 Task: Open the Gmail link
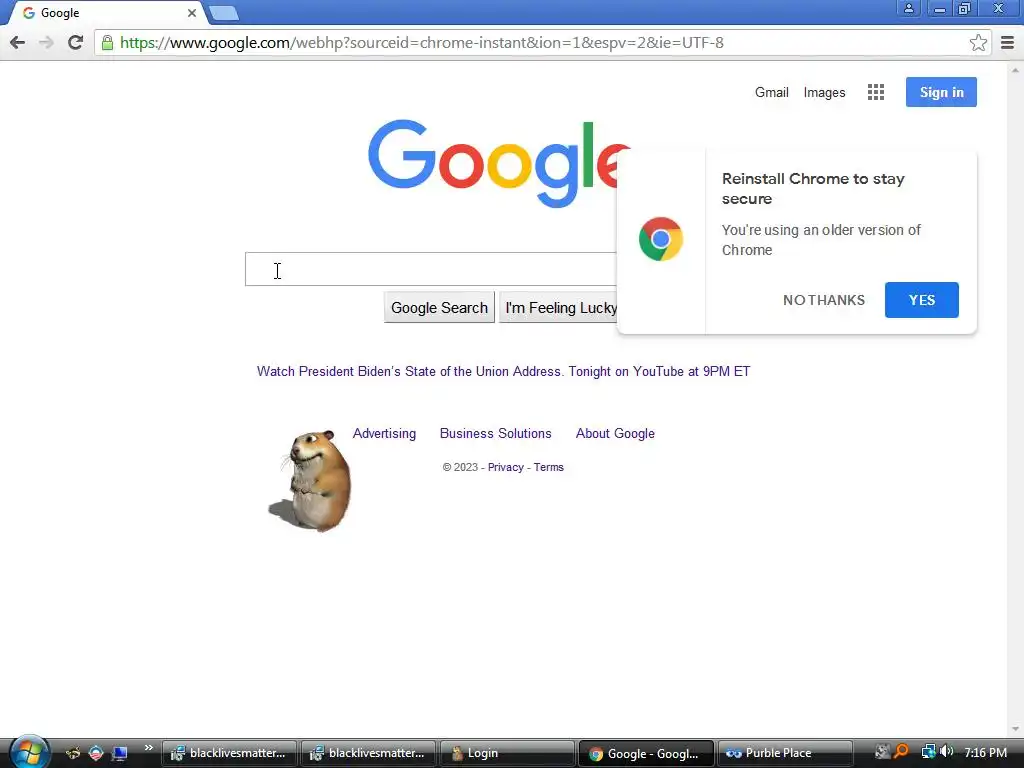771,92
